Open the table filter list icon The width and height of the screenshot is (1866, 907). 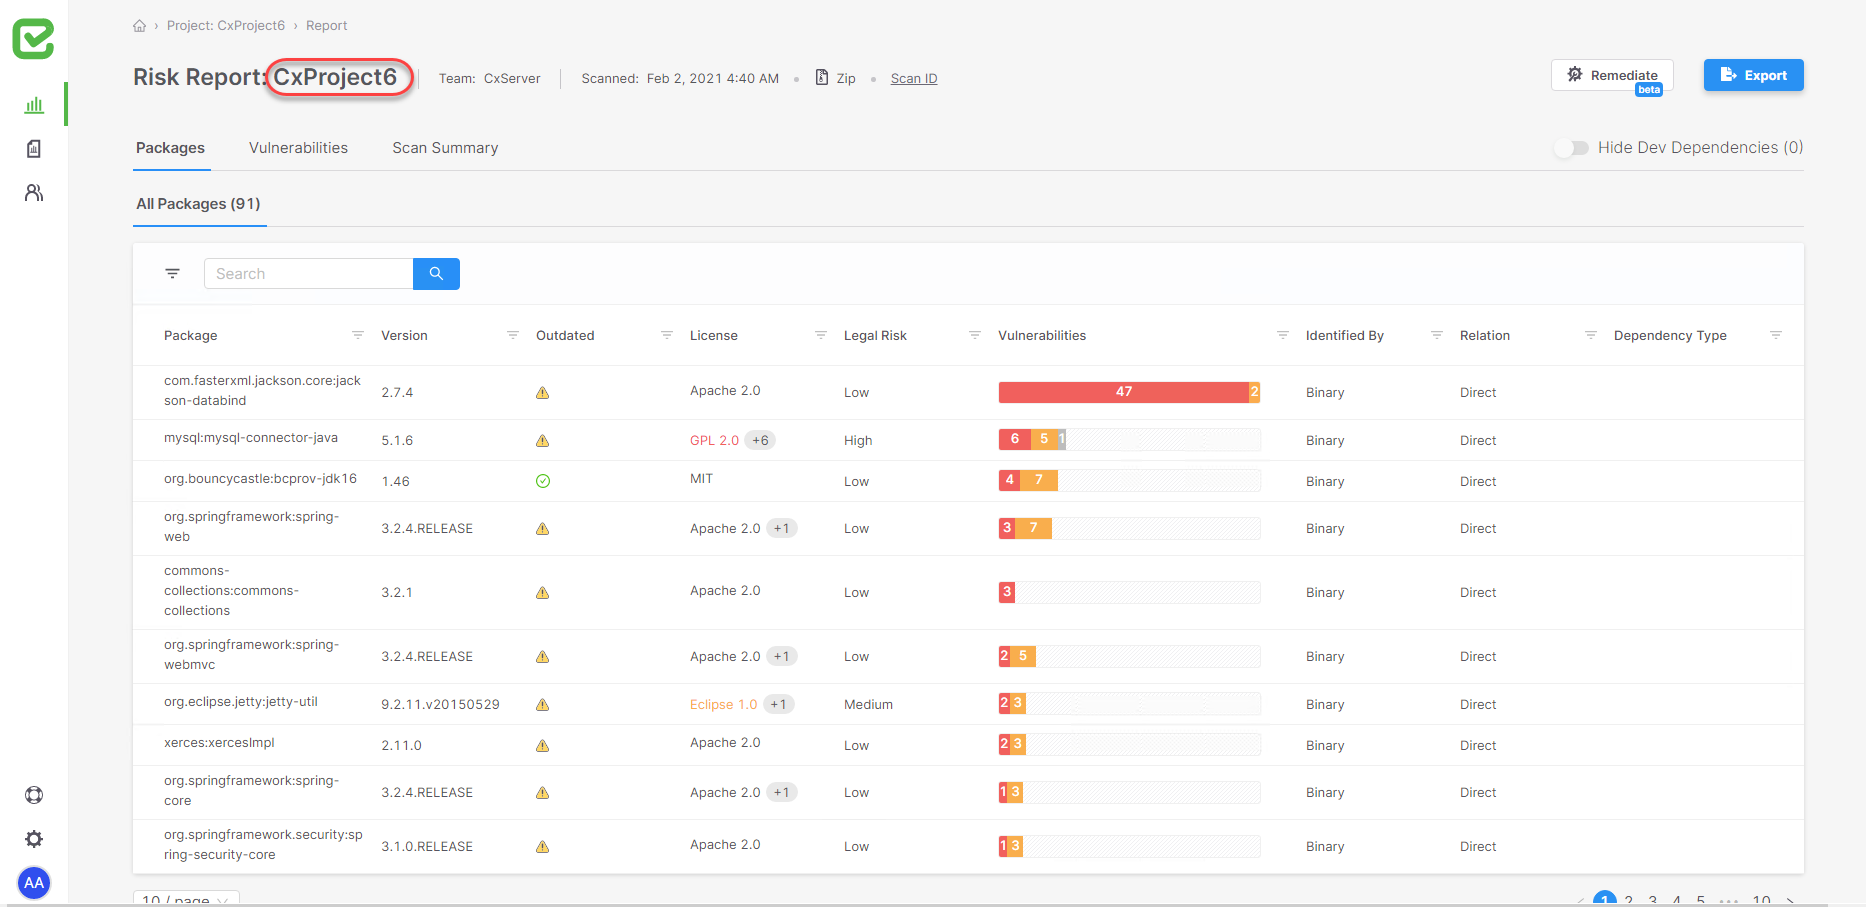coord(173,274)
